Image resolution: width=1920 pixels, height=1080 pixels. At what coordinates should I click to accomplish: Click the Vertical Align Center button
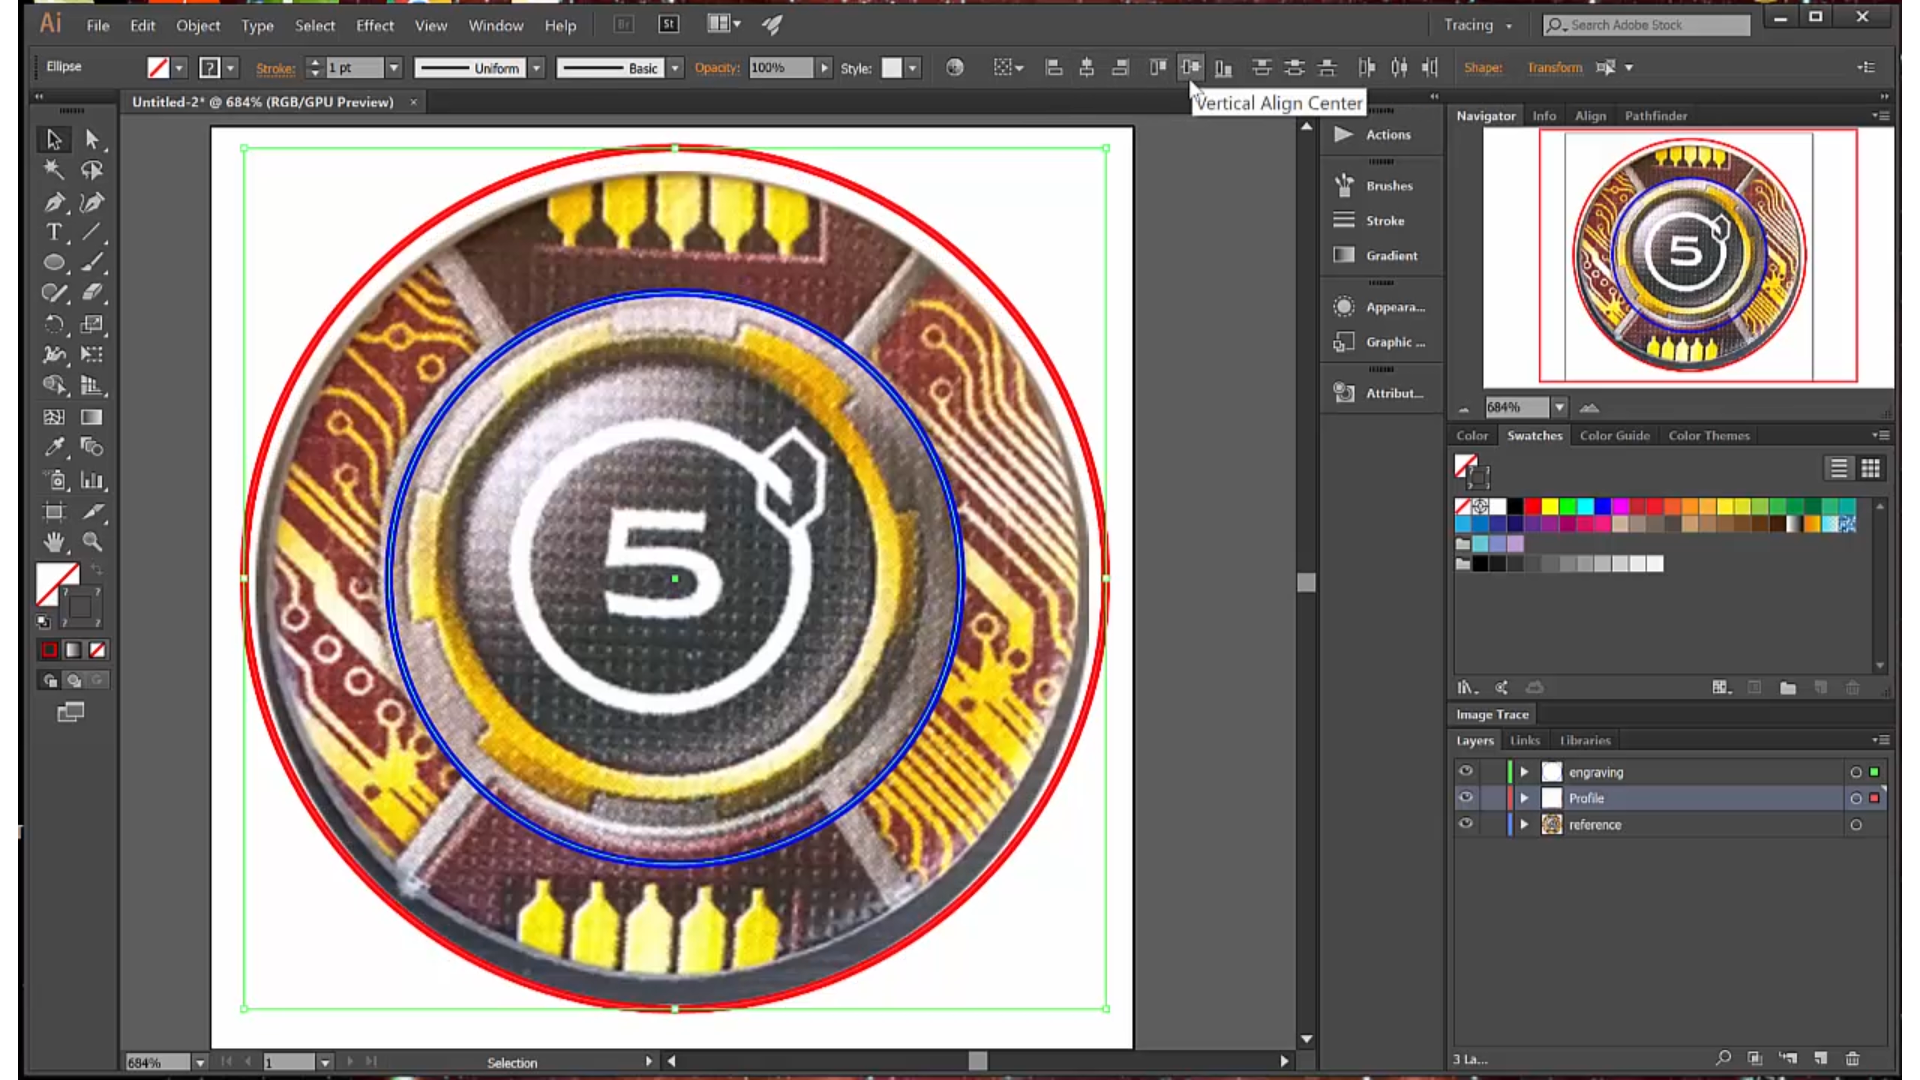pos(1188,67)
